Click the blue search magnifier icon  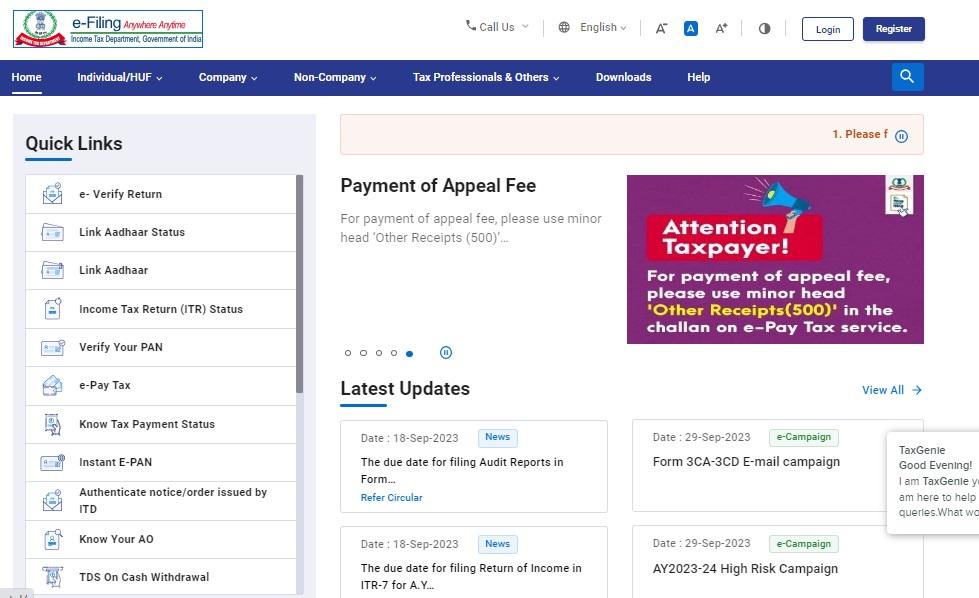907,77
